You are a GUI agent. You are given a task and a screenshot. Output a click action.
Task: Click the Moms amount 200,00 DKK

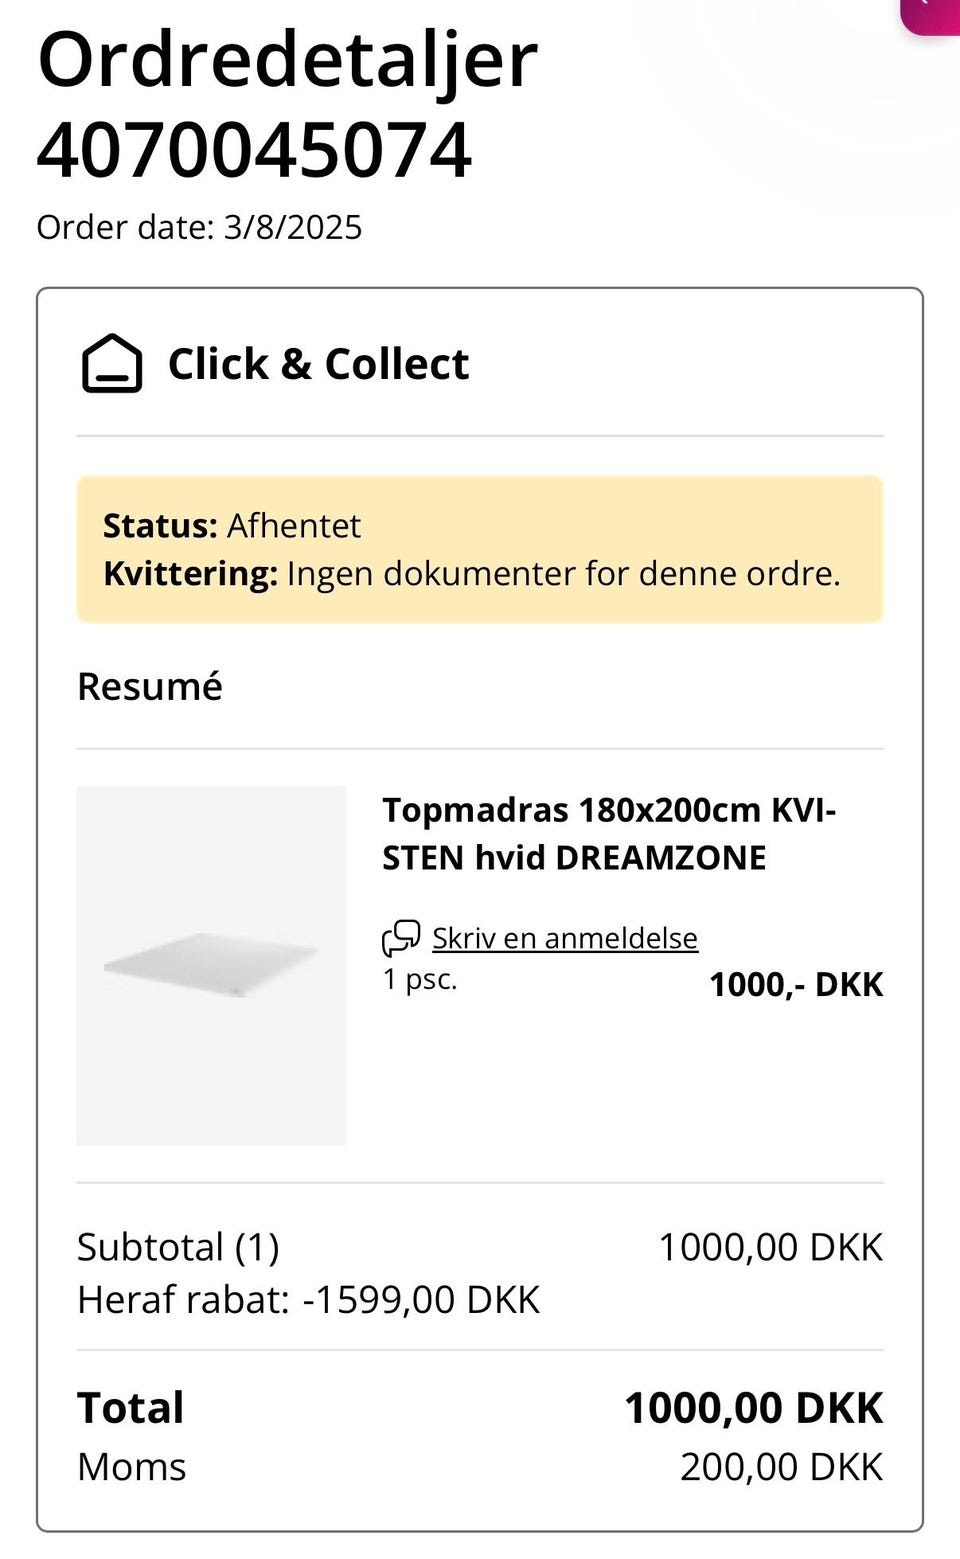[781, 1467]
